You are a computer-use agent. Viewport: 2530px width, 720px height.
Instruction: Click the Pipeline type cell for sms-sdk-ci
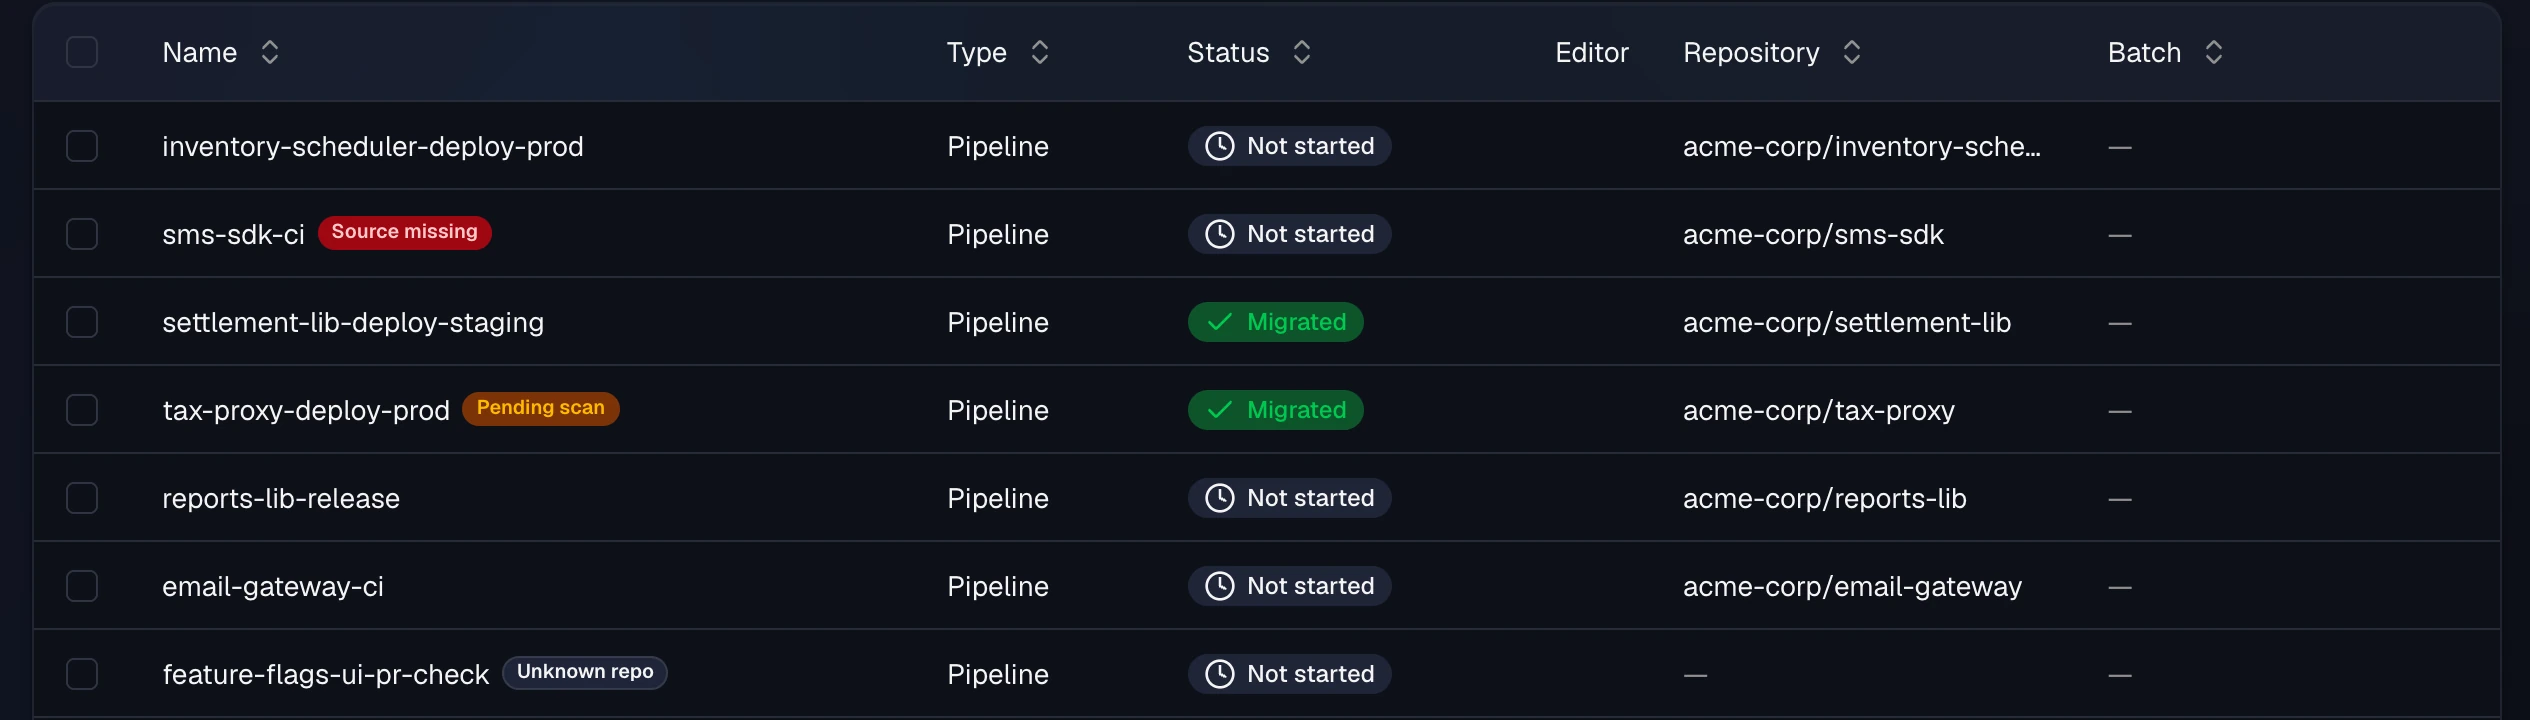998,235
